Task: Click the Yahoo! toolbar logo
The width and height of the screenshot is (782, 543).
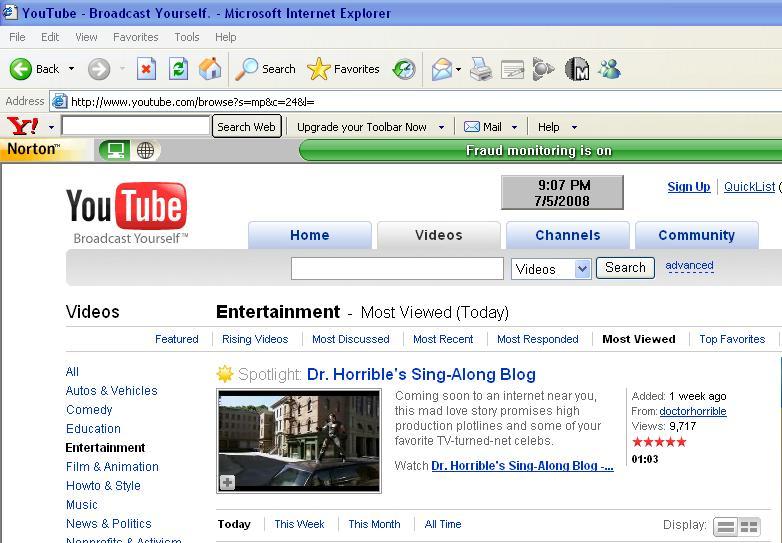Action: (x=23, y=127)
